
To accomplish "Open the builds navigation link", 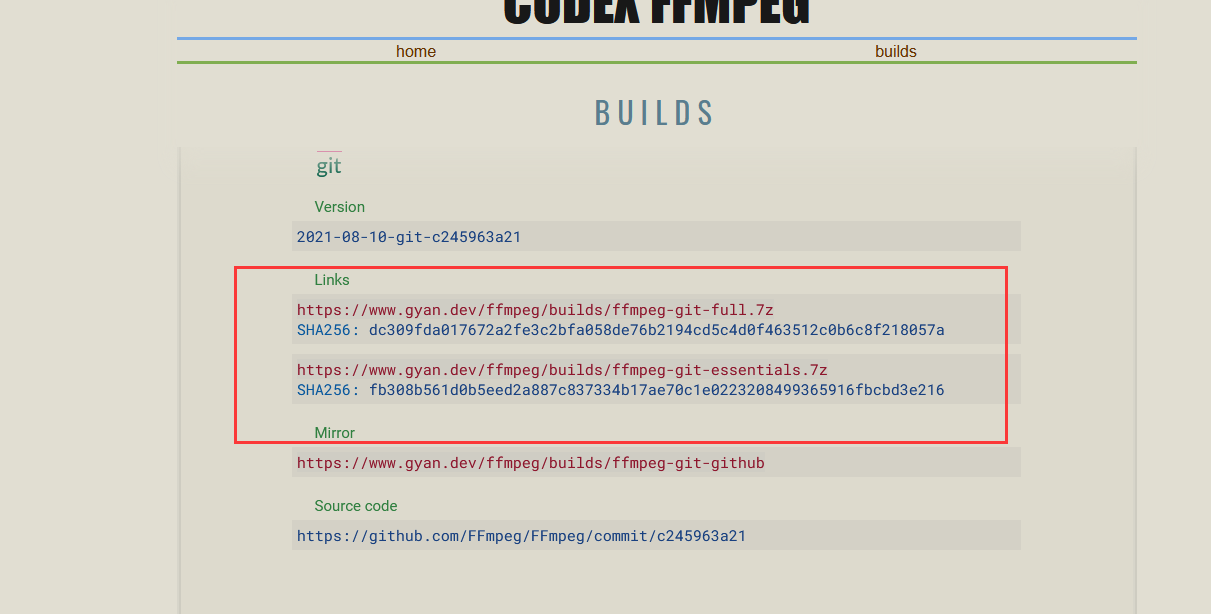I will coord(896,51).
